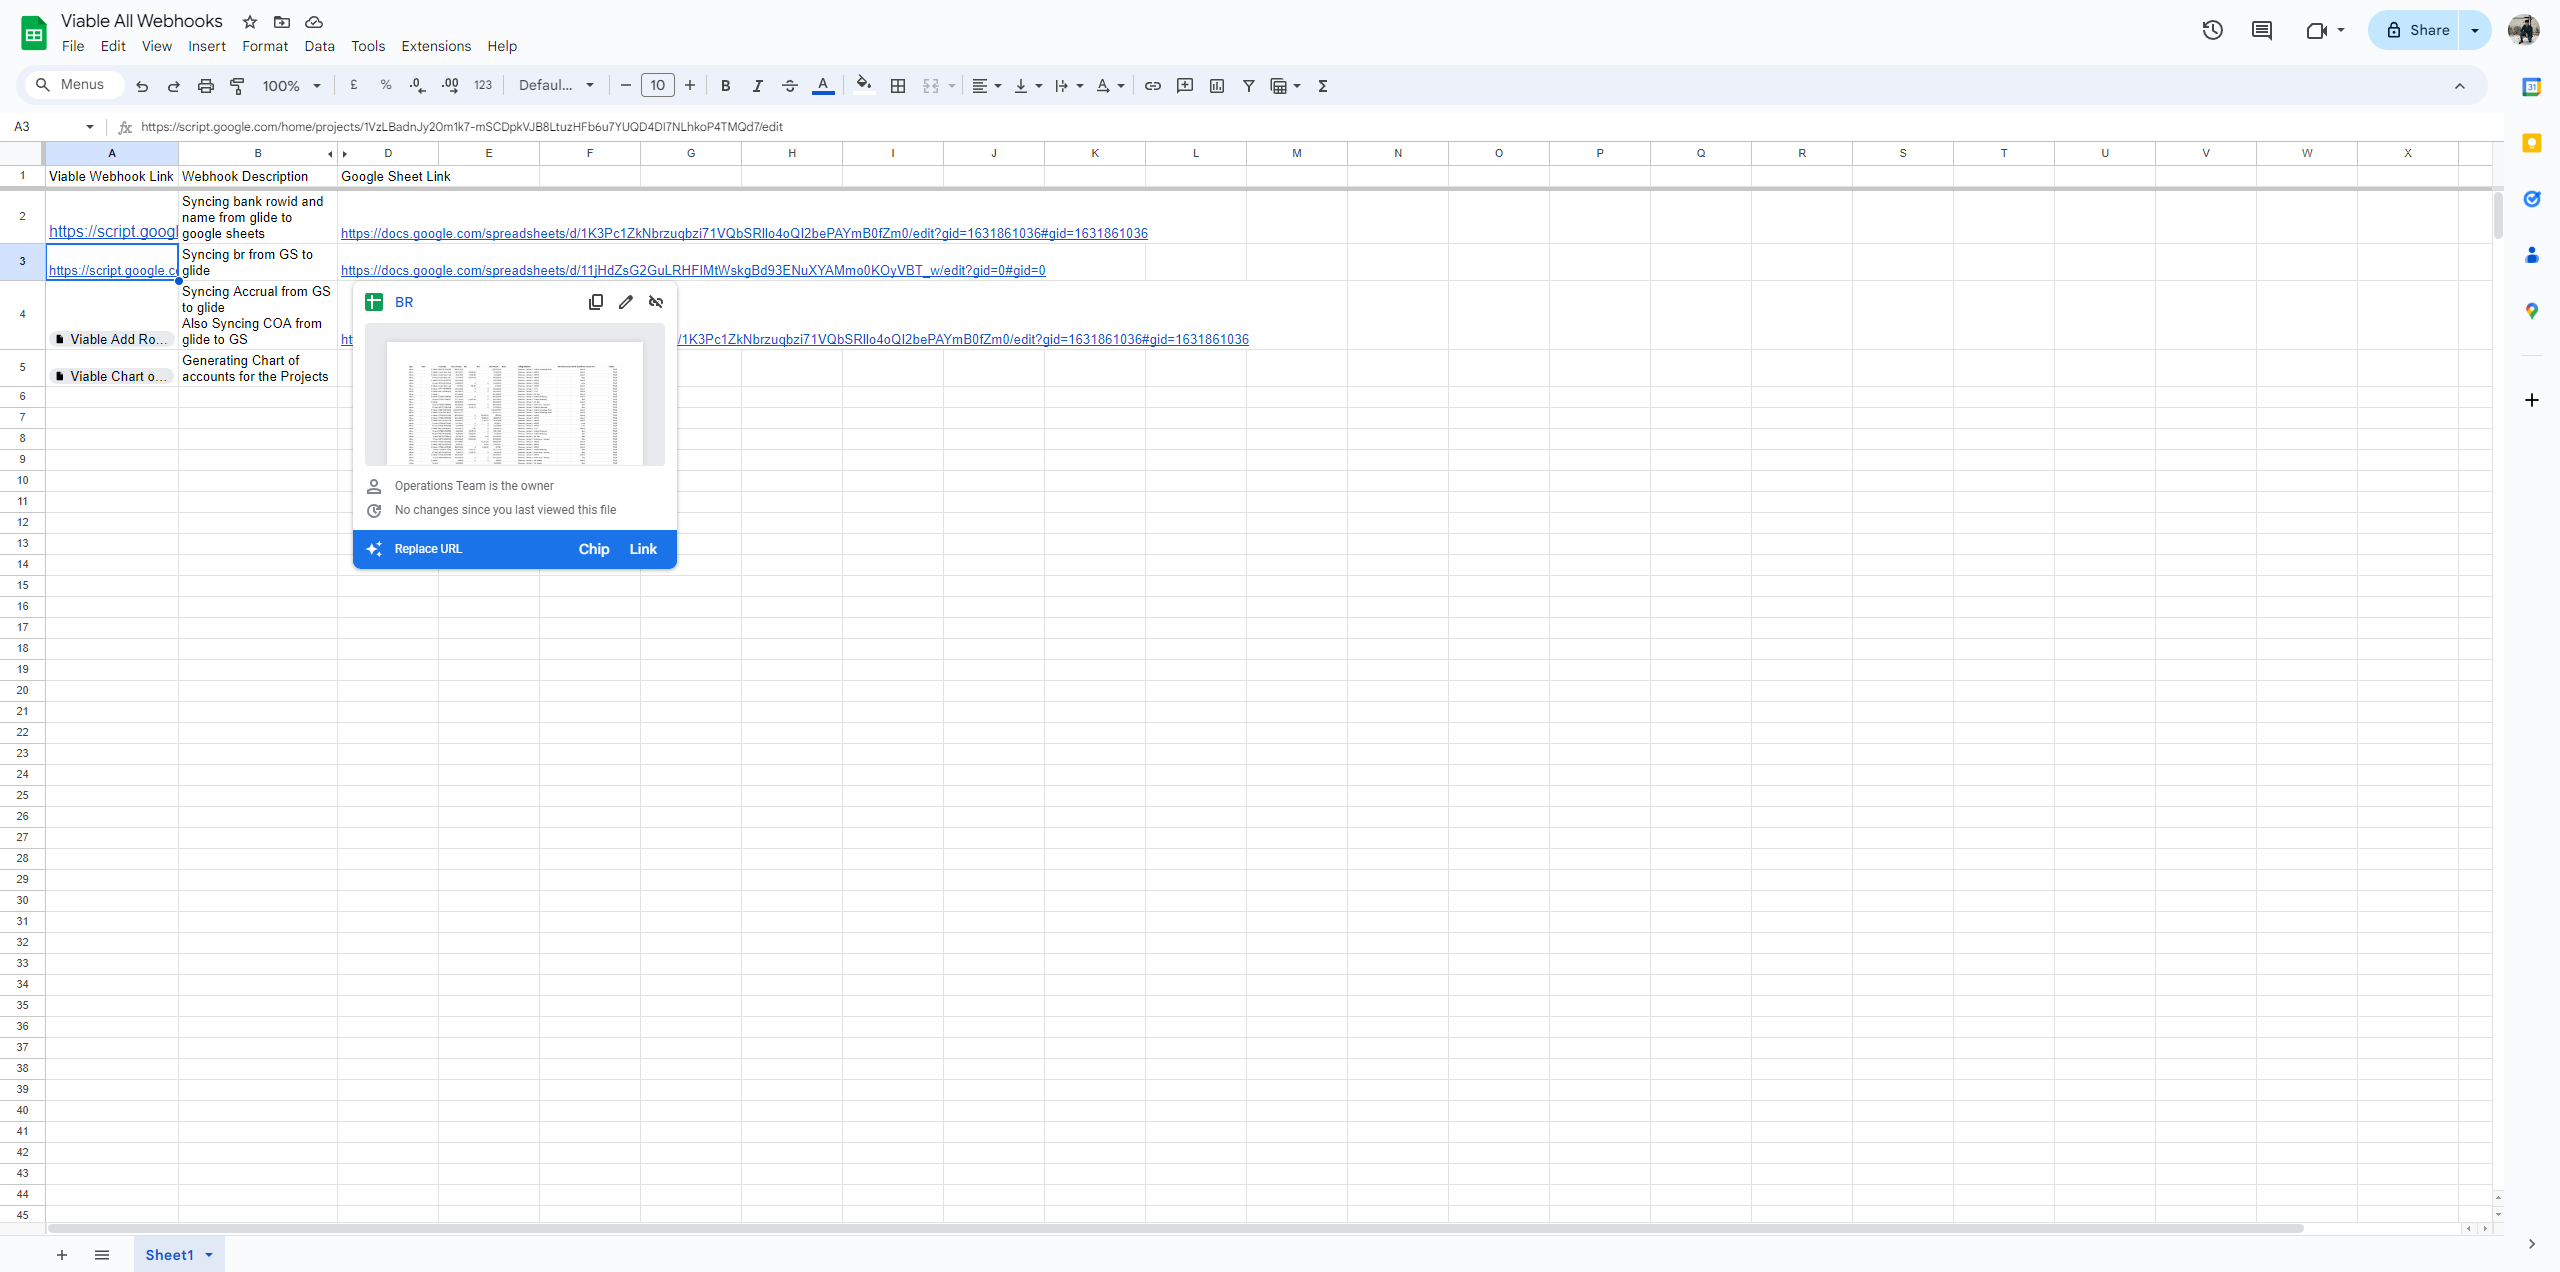Click the Undo icon in toolbar
The height and width of the screenshot is (1272, 2560).
click(142, 86)
